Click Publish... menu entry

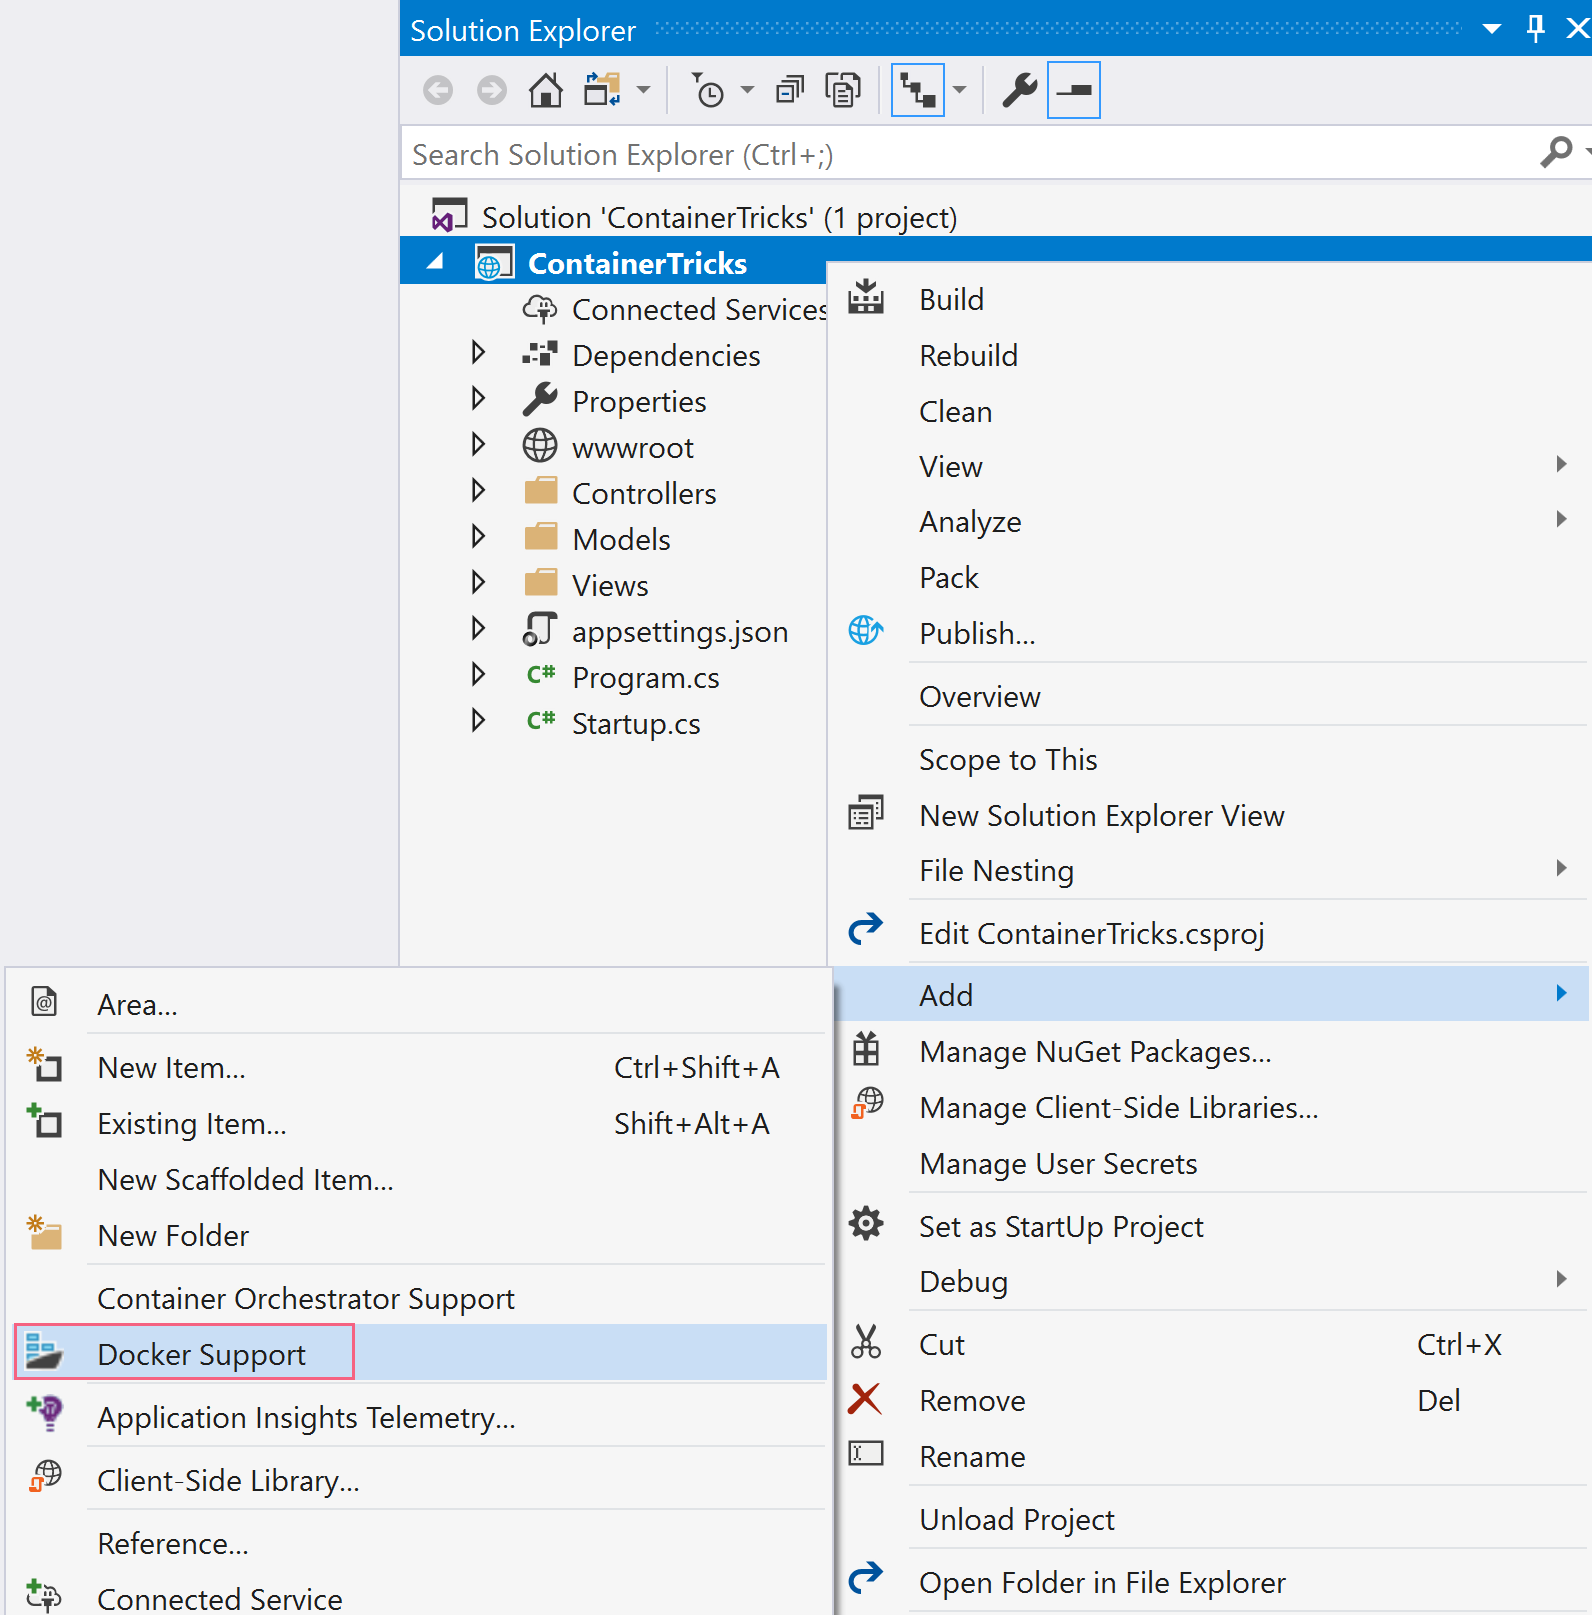pyautogui.click(x=1208, y=633)
